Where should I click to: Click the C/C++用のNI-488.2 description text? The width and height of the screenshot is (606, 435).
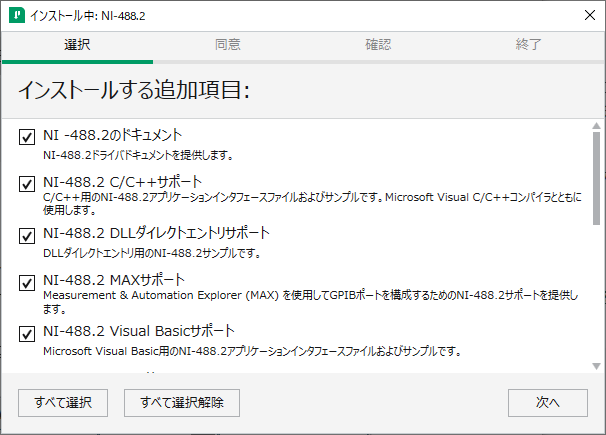312,204
